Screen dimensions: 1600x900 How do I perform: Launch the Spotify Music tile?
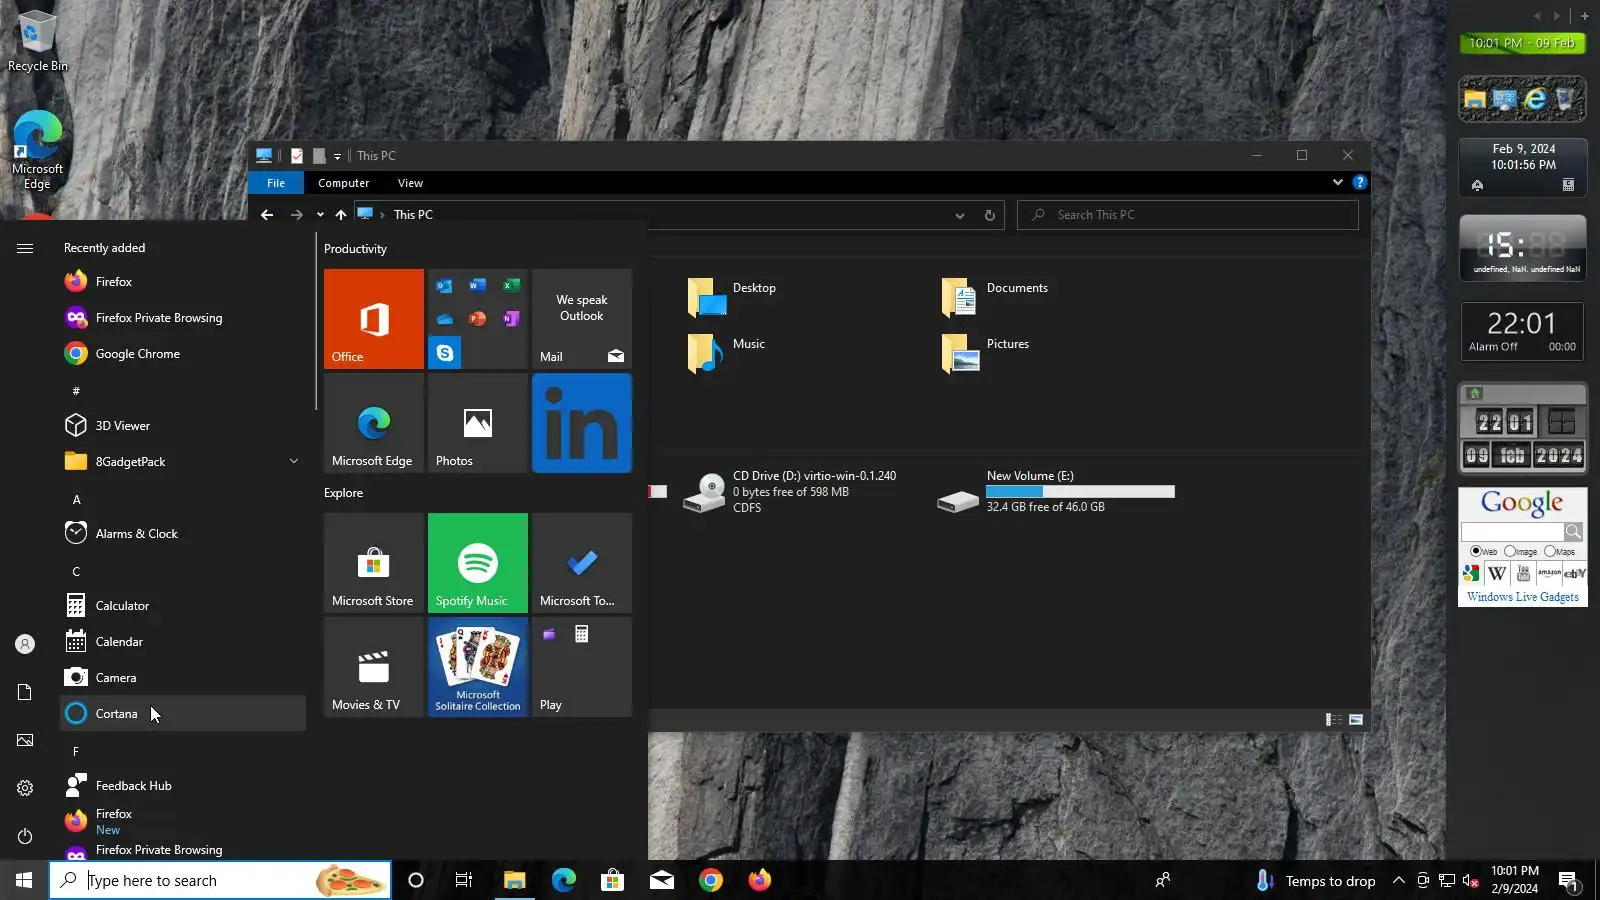tap(478, 563)
